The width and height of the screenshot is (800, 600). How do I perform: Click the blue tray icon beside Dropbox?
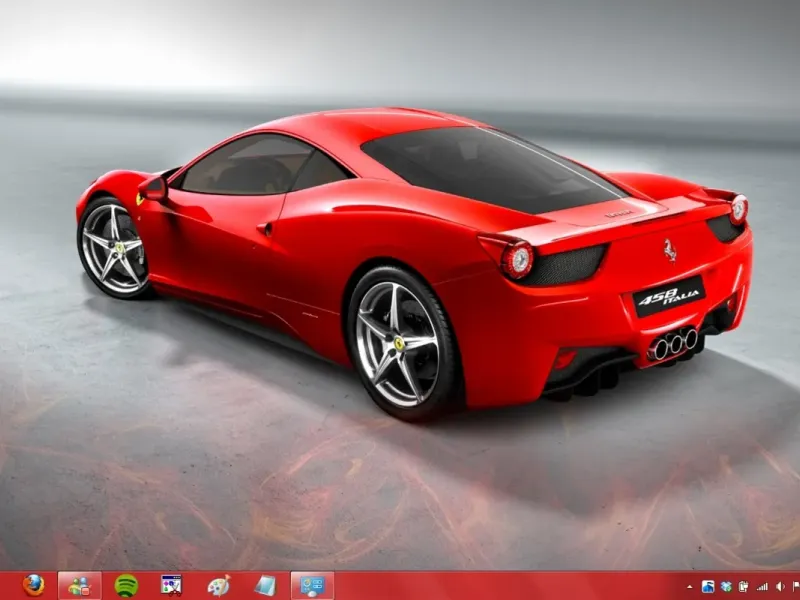(x=708, y=586)
